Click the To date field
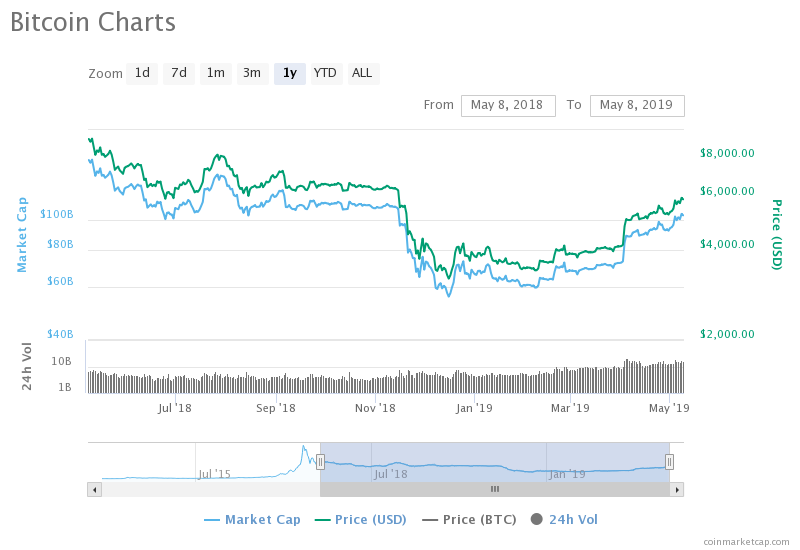This screenshot has width=800, height=550. 637,106
